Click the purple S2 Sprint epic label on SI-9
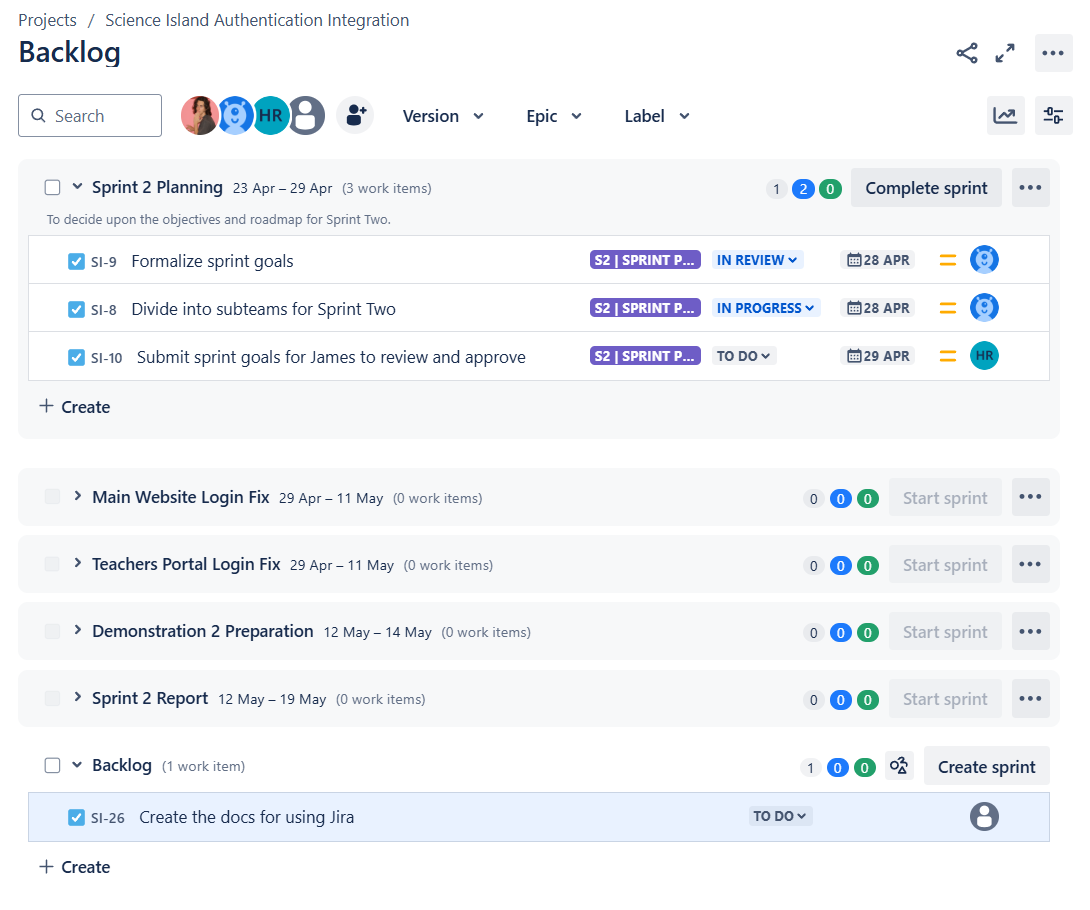Image resolution: width=1090 pixels, height=910 pixels. [645, 259]
